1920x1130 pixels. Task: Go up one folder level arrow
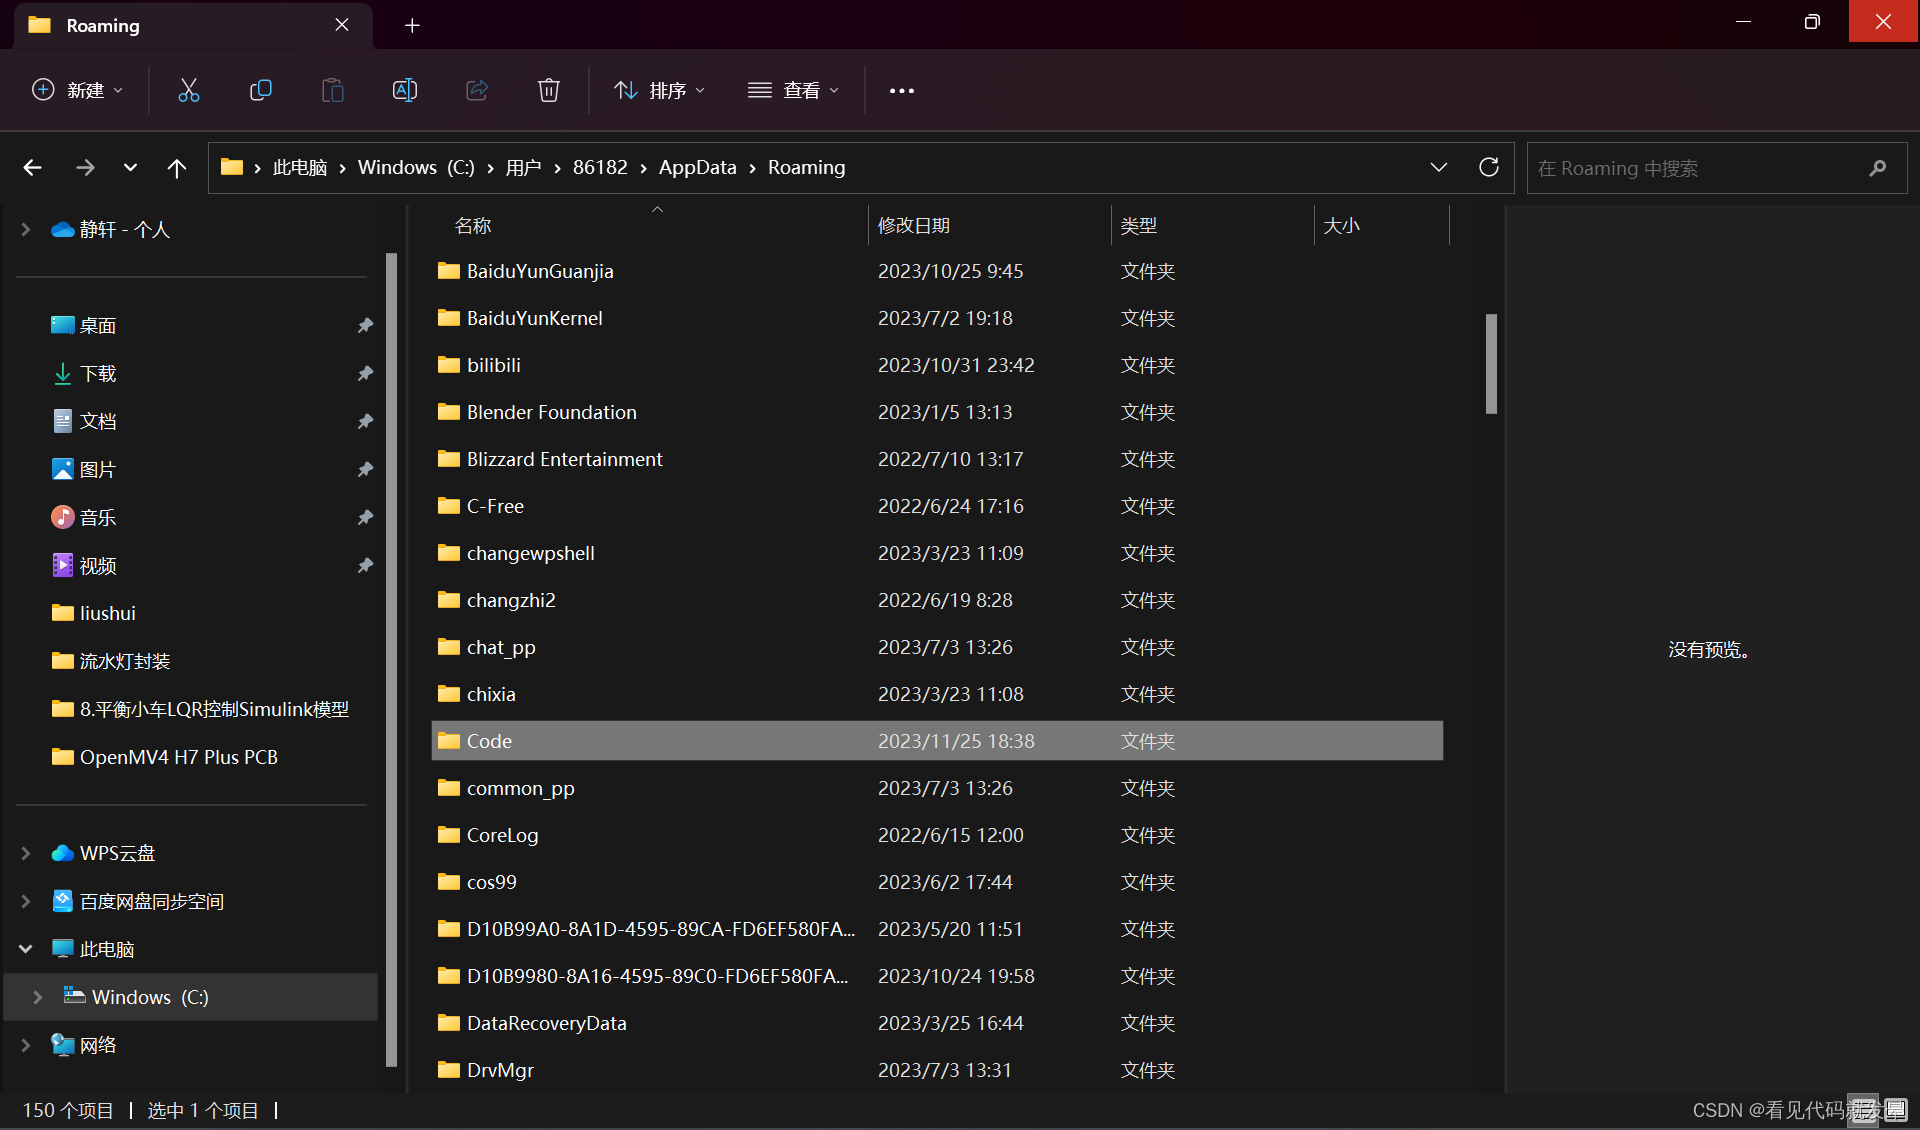point(177,168)
